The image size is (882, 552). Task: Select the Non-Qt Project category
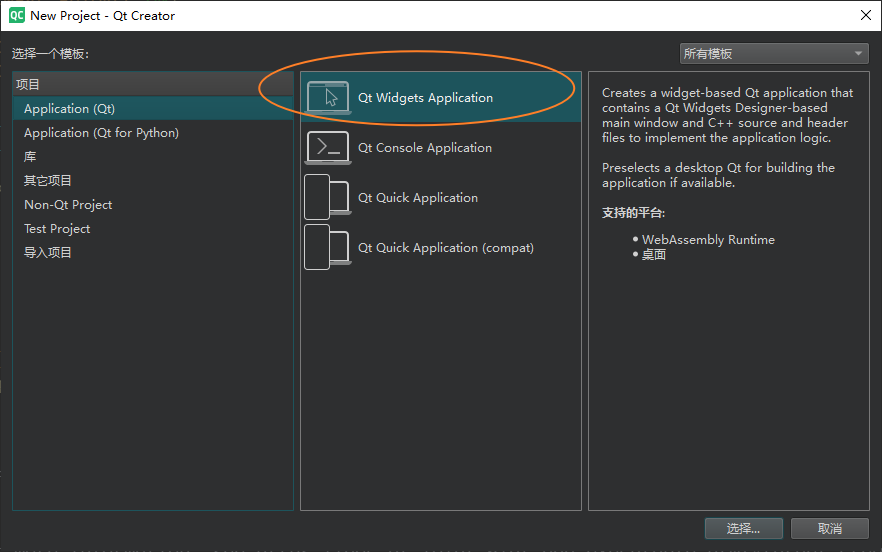point(153,205)
